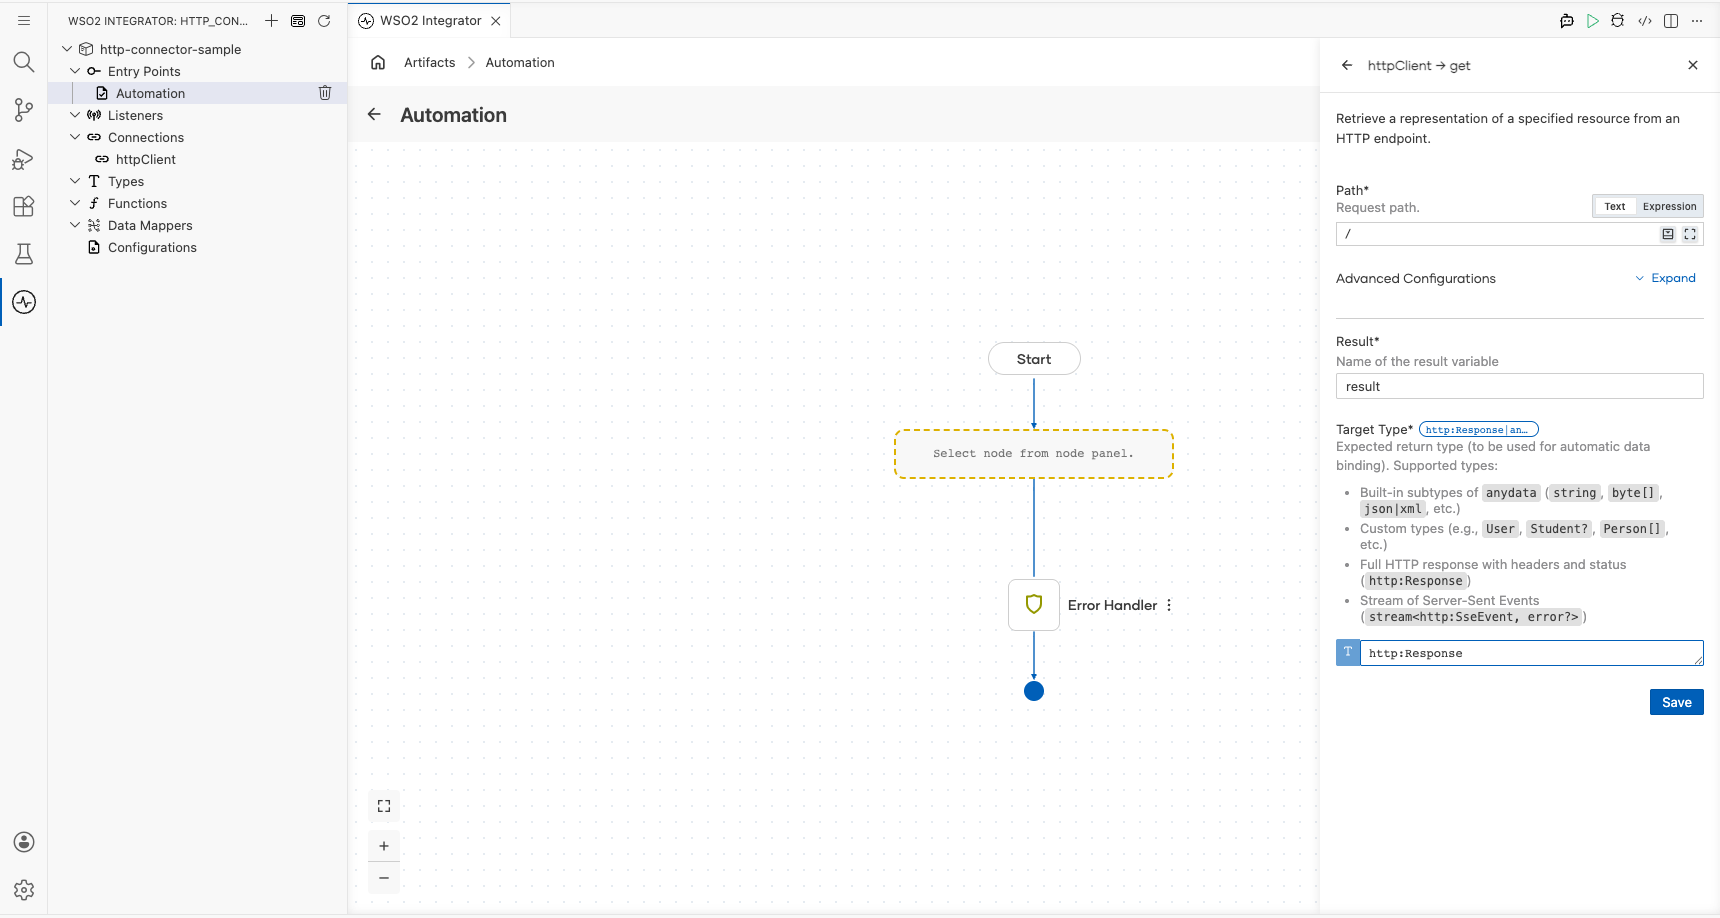Click the blue end node of the flow
The height and width of the screenshot is (918, 1720).
1034,691
